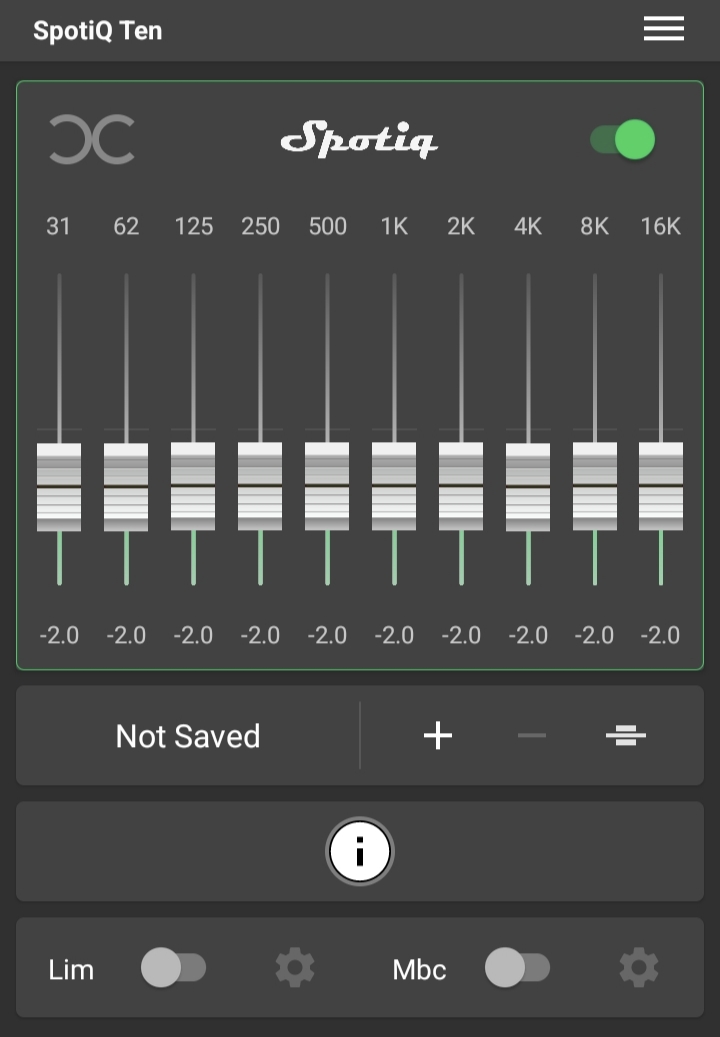Open the hamburger menu
The width and height of the screenshot is (720, 1037).
click(x=664, y=30)
